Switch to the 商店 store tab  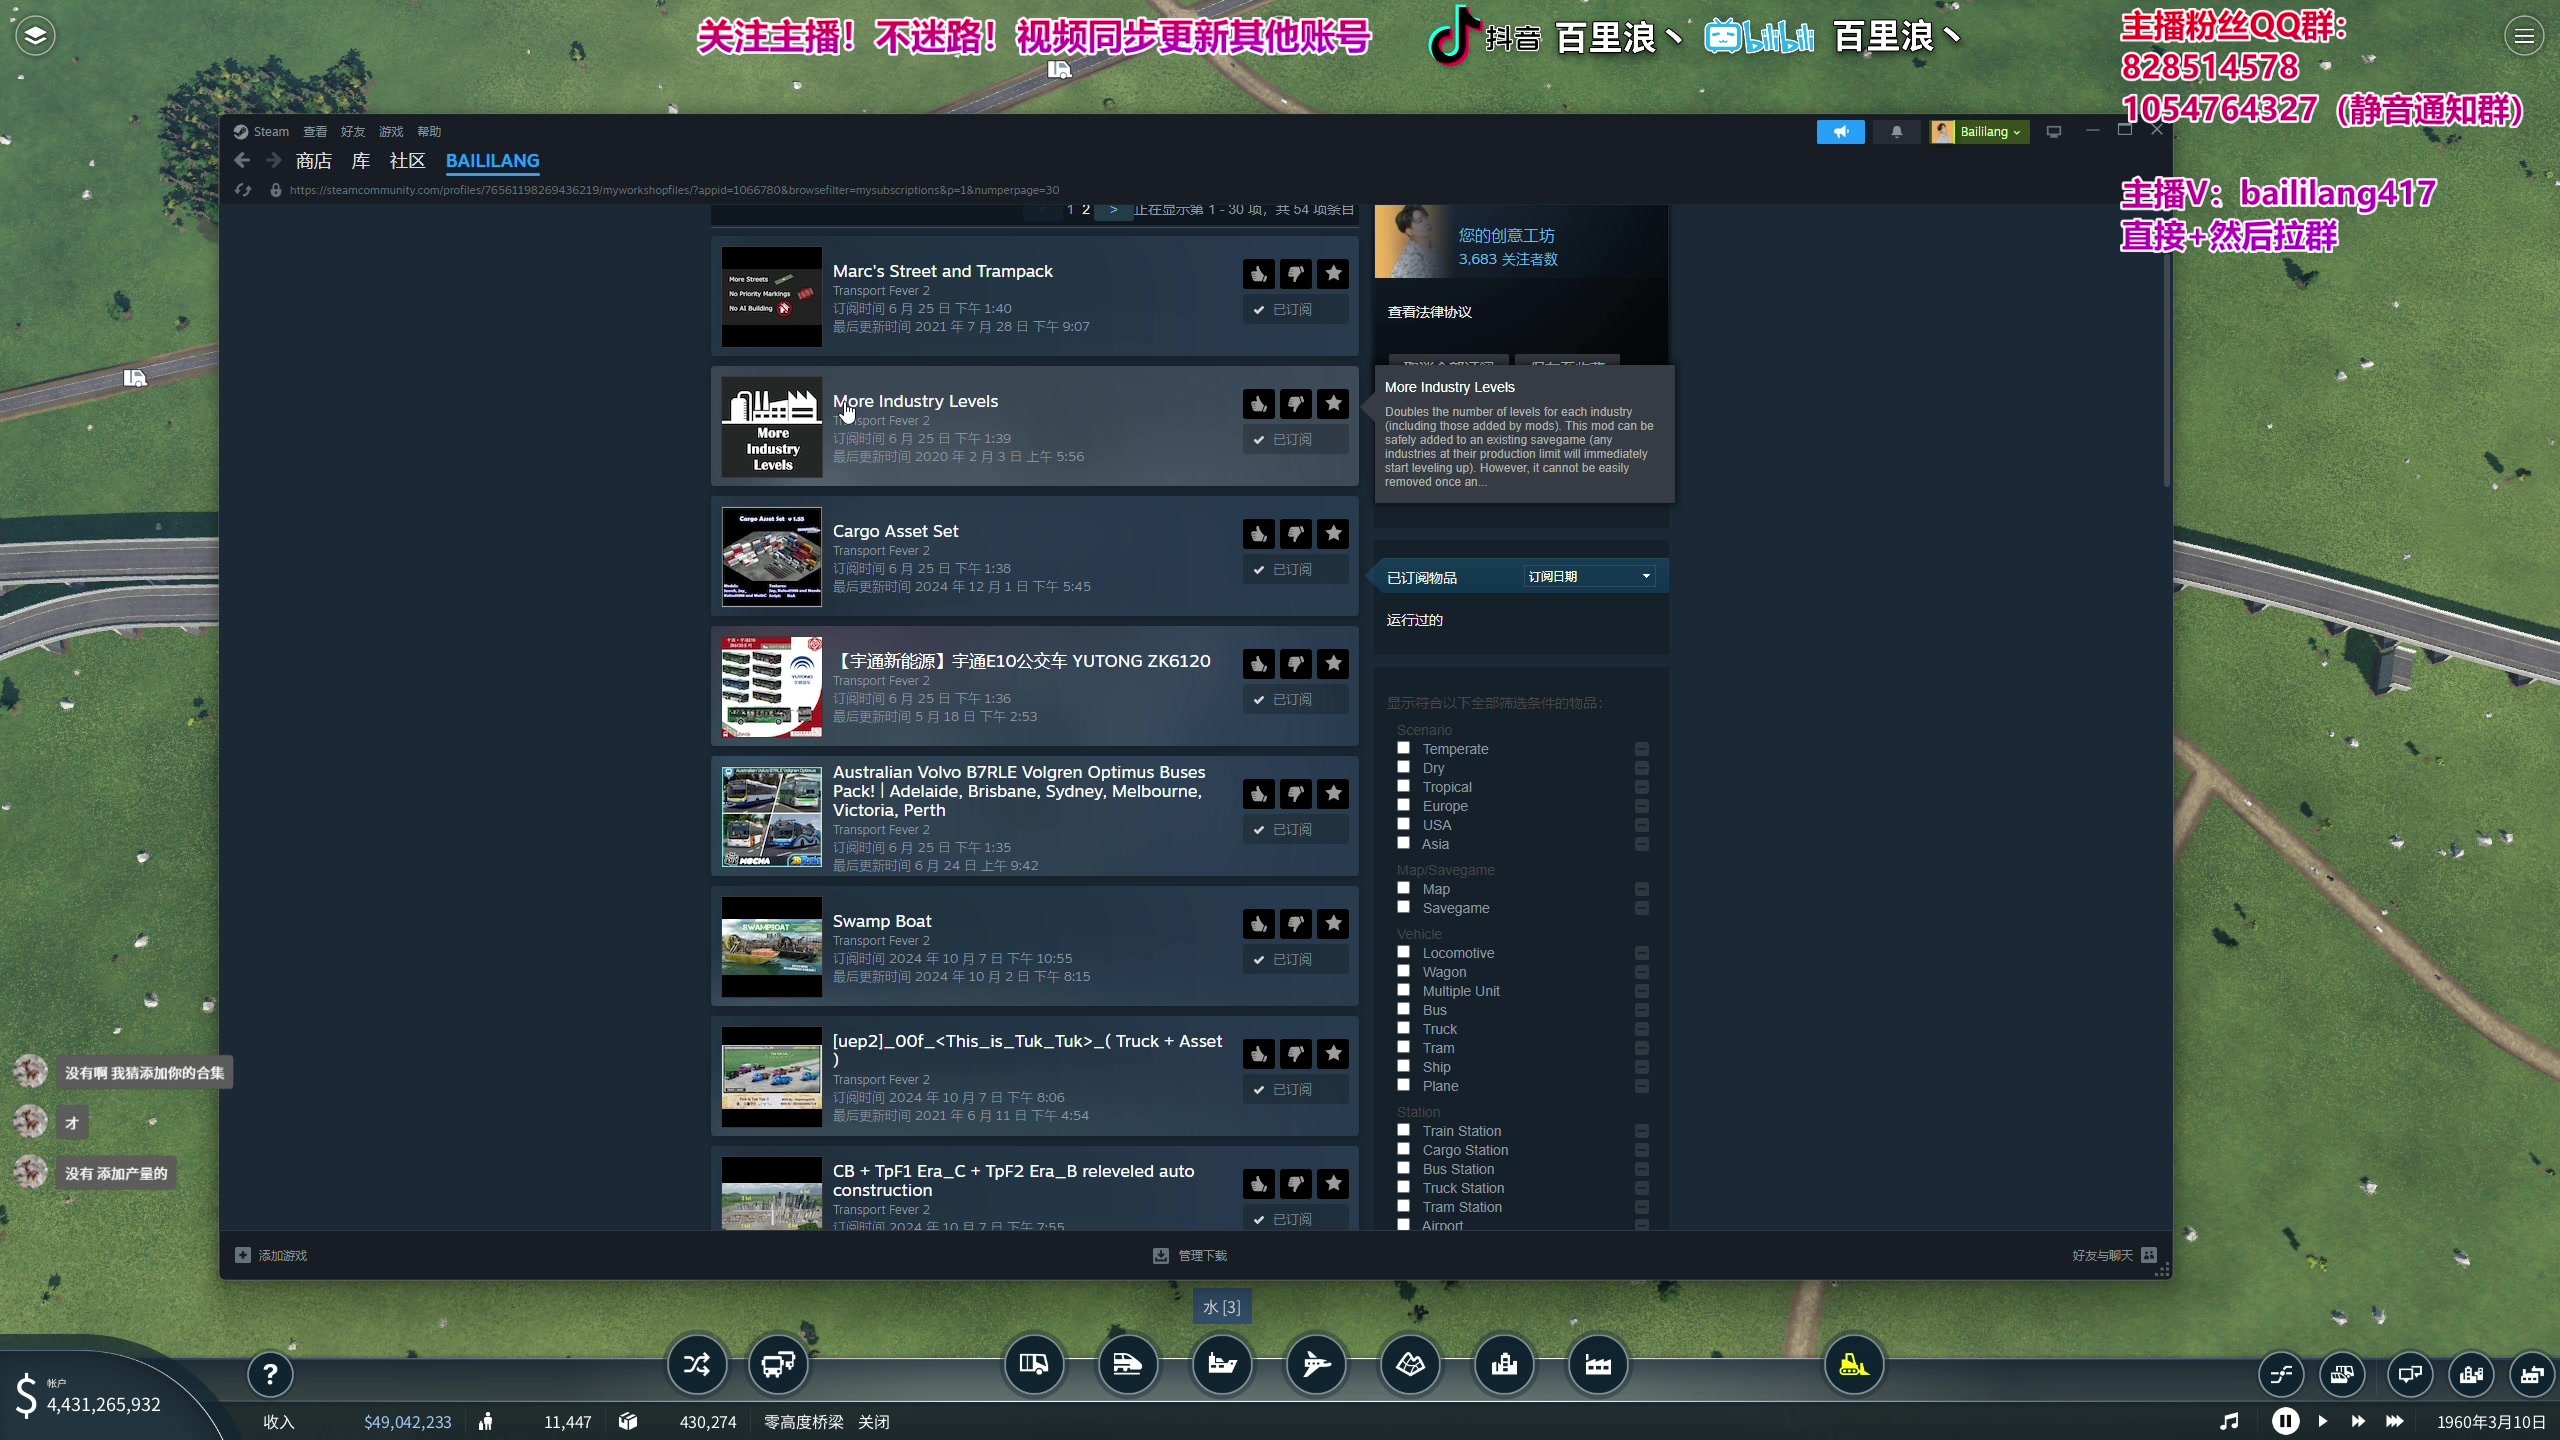point(314,161)
